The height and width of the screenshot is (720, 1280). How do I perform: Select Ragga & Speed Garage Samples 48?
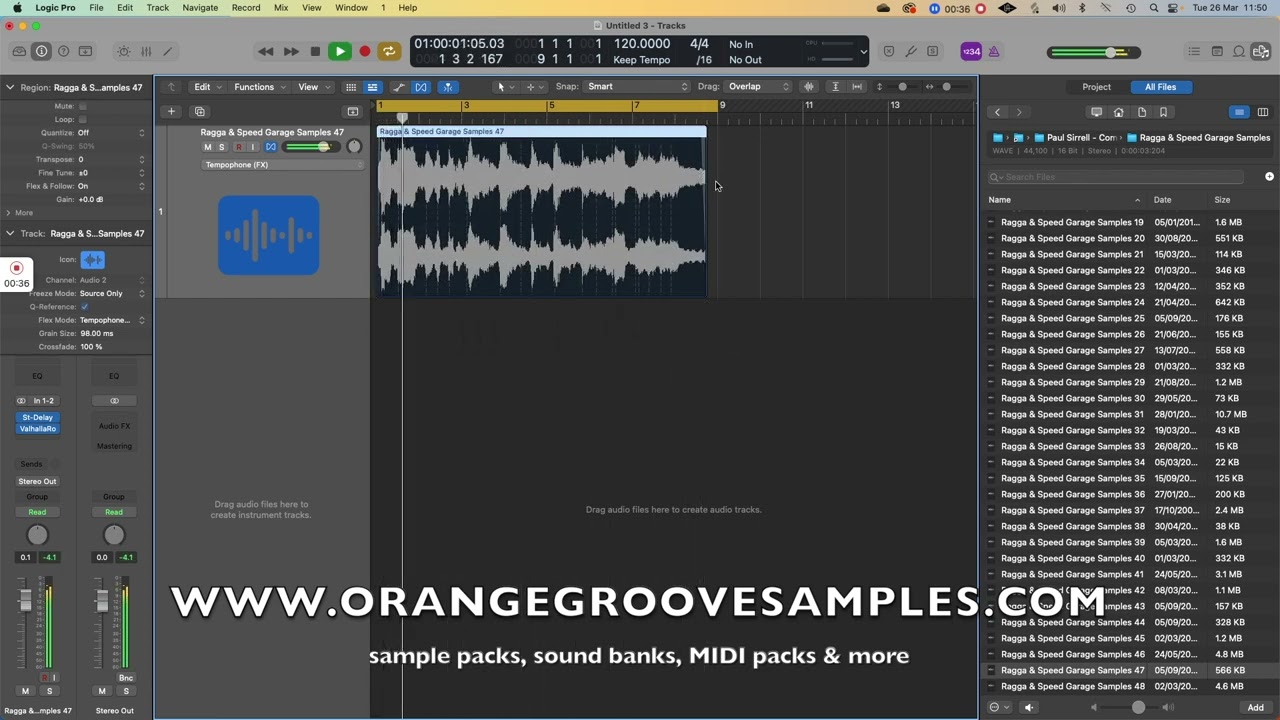click(1130, 686)
